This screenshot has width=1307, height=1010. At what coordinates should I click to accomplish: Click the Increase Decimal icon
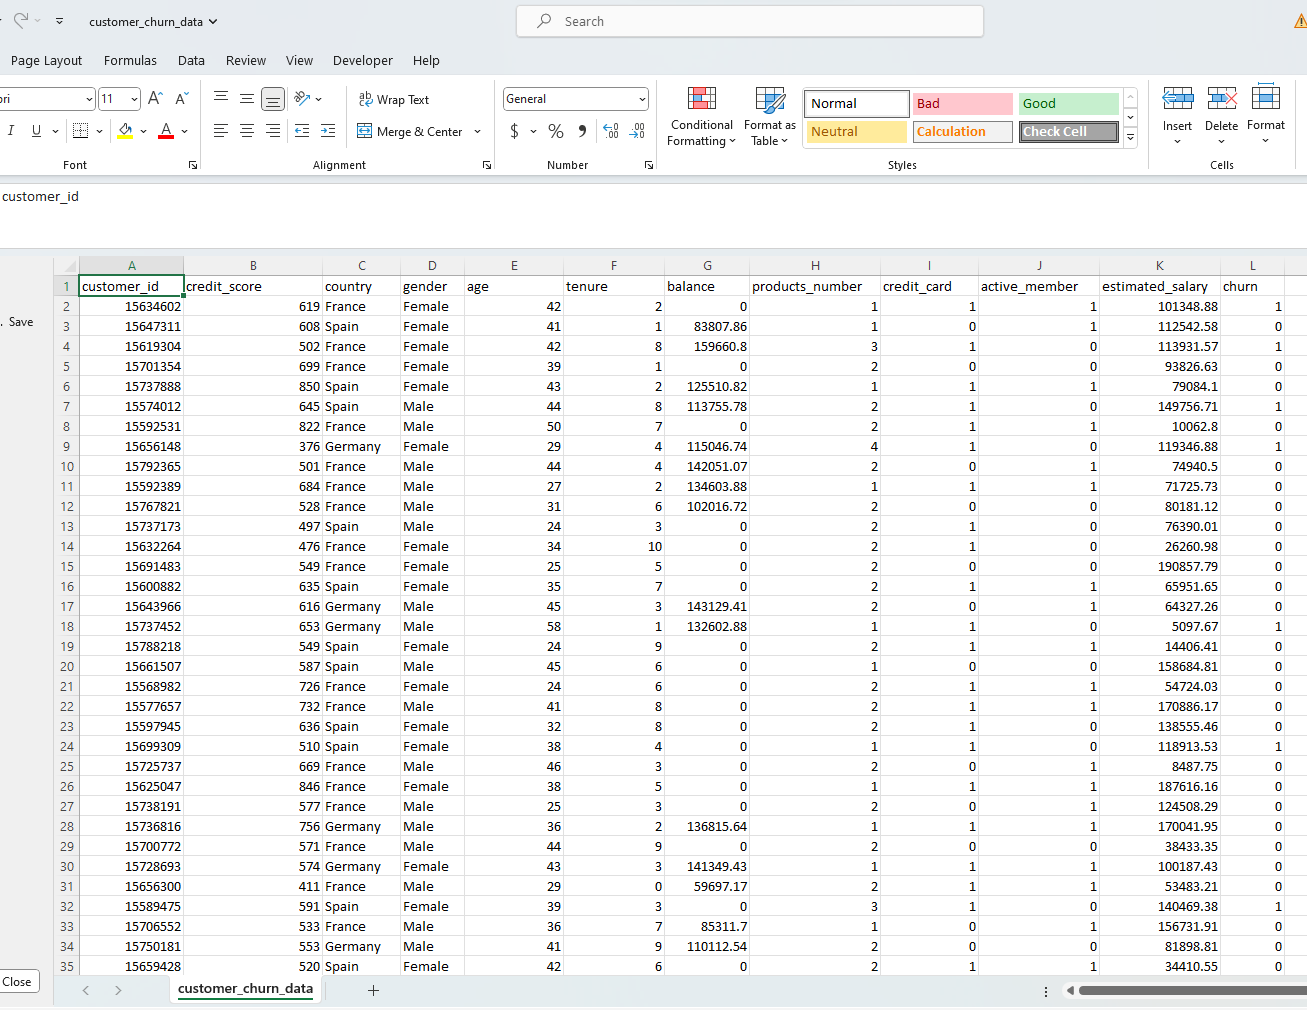[x=610, y=131]
